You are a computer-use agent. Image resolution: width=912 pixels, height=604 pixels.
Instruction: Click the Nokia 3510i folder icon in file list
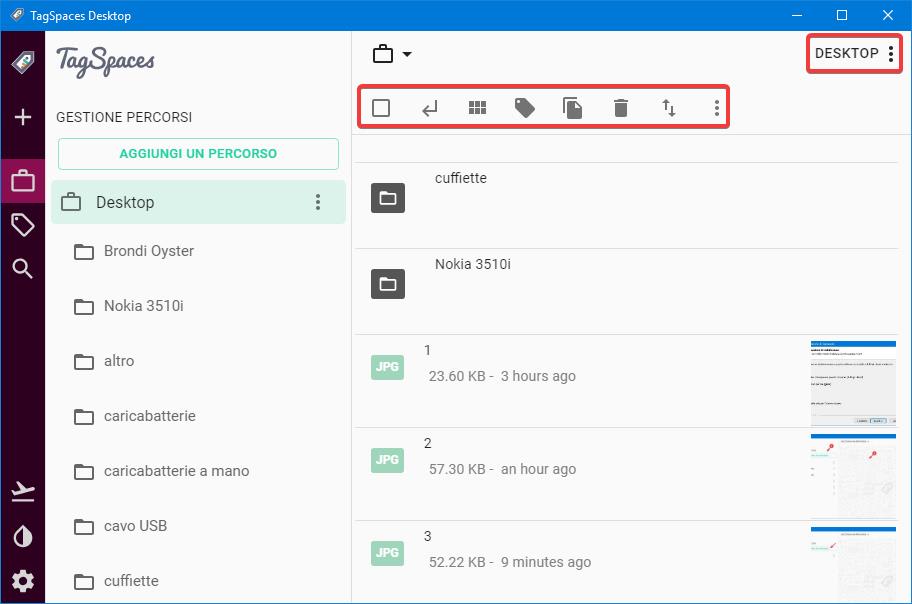(x=388, y=284)
